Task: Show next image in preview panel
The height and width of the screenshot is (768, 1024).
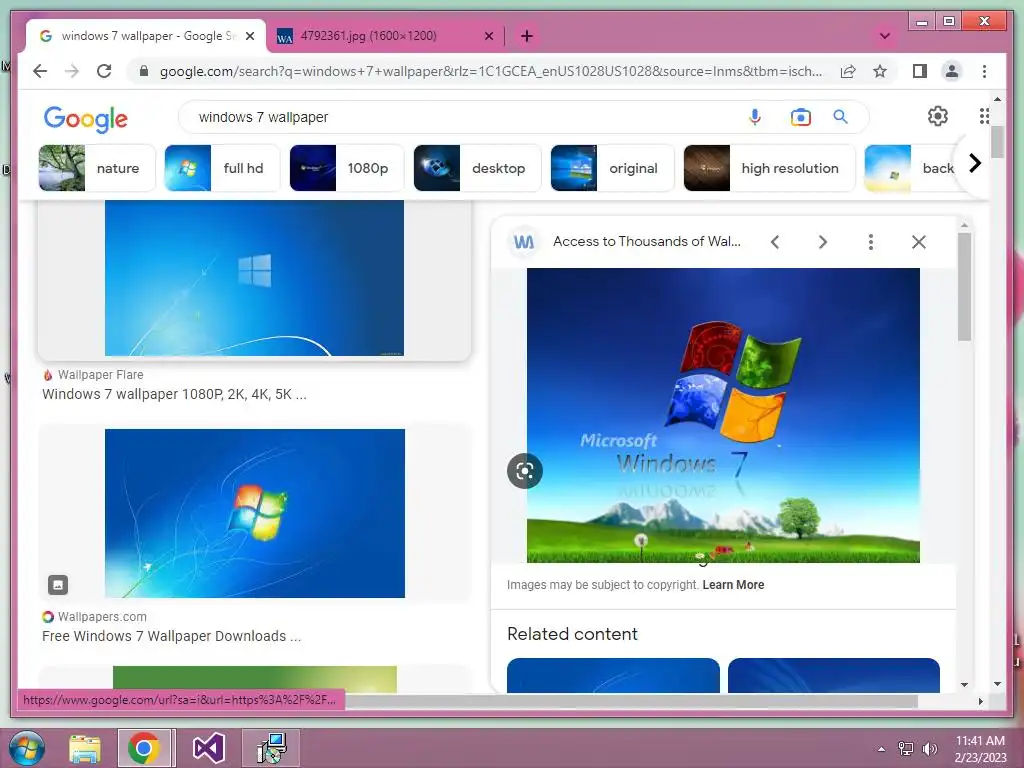Action: (823, 242)
